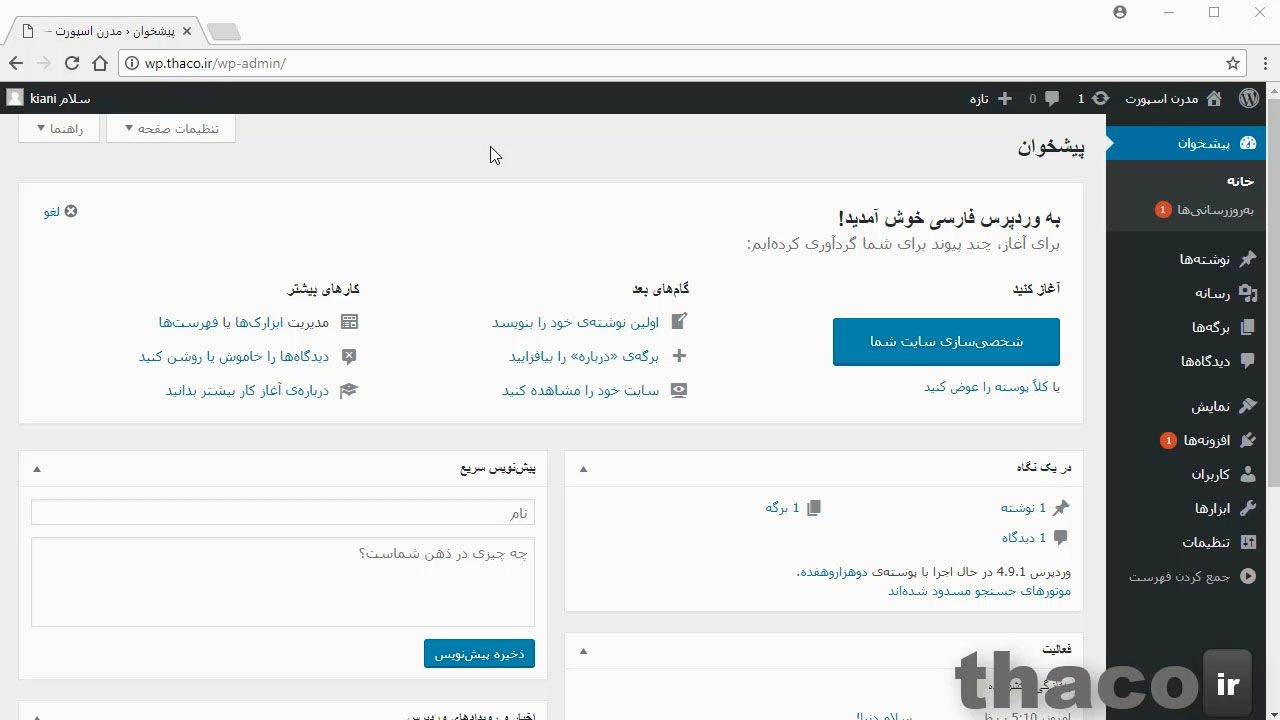Image resolution: width=1280 pixels, height=720 pixels.
Task: Collapse the در یک نگاه widget
Action: (x=584, y=468)
